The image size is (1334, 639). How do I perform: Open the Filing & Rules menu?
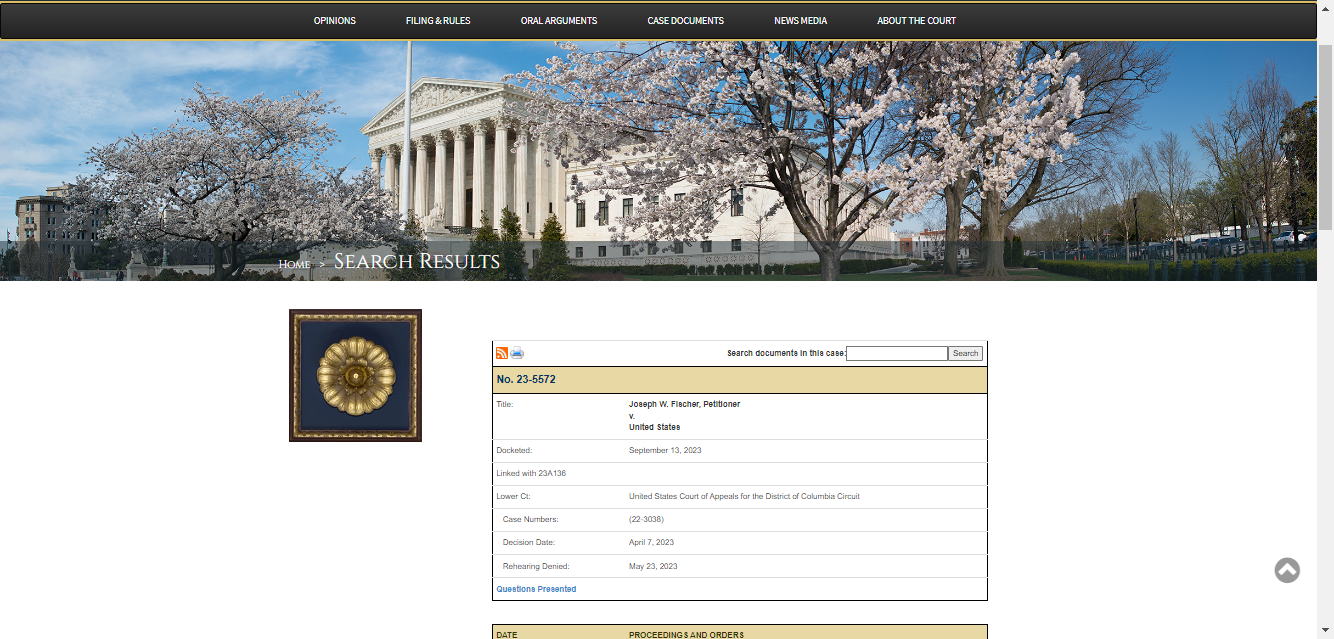pos(438,21)
